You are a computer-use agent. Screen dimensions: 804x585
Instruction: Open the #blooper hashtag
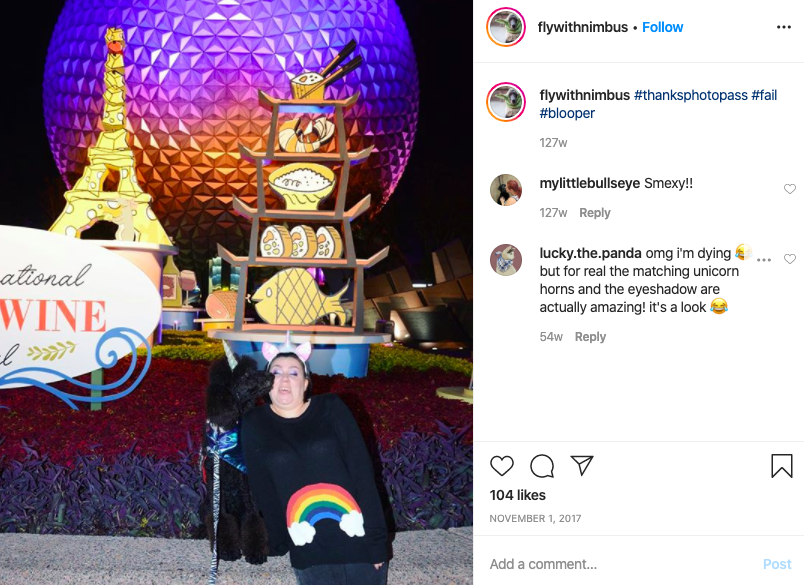coord(567,113)
